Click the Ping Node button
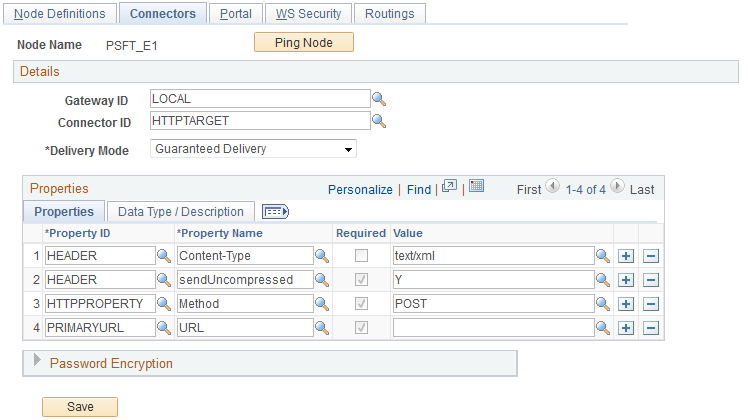 tap(304, 42)
